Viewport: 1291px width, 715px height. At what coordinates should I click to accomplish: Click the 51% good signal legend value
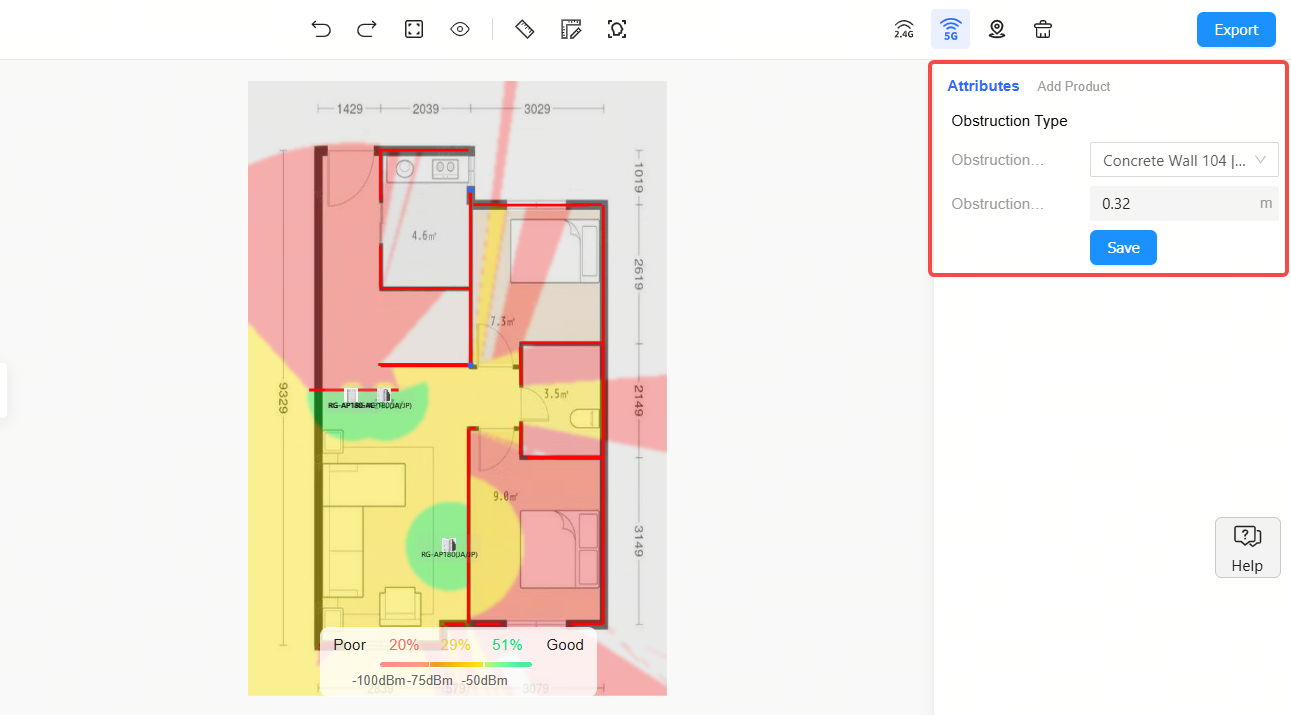pos(507,645)
